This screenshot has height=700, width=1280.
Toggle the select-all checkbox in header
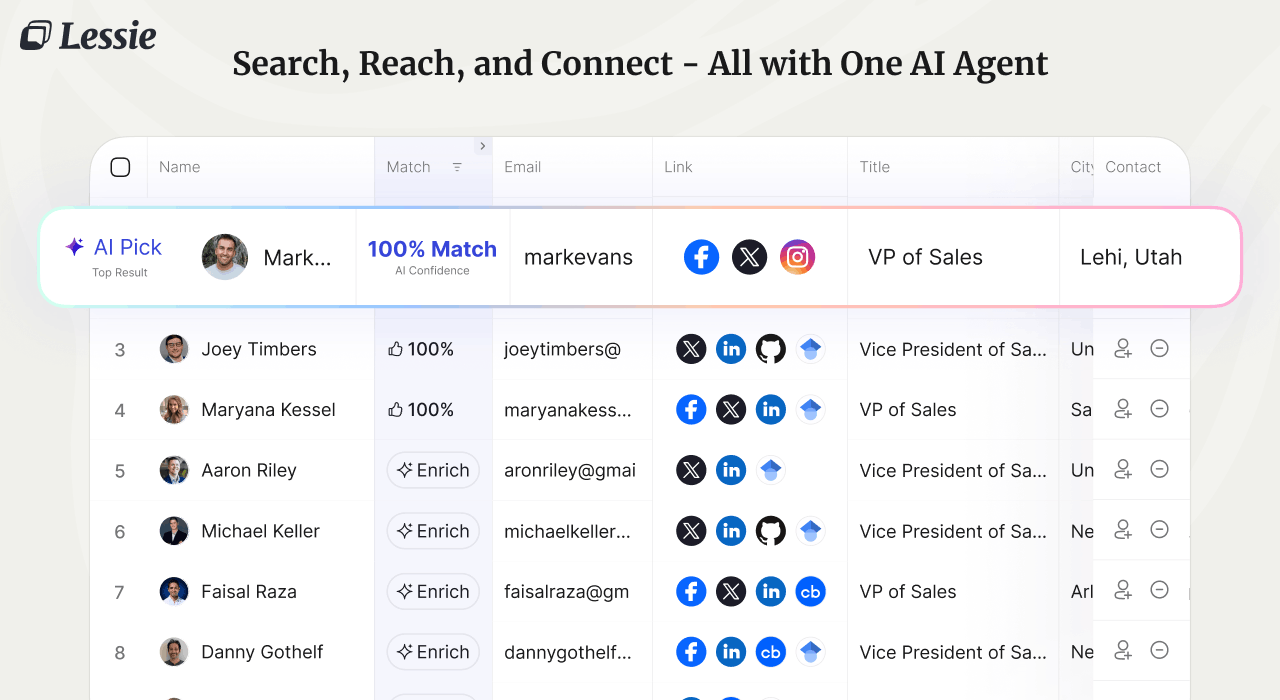(120, 167)
